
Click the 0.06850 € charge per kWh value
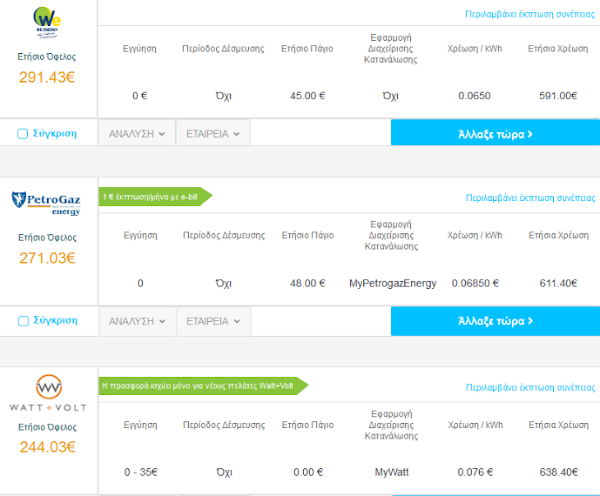[x=475, y=283]
